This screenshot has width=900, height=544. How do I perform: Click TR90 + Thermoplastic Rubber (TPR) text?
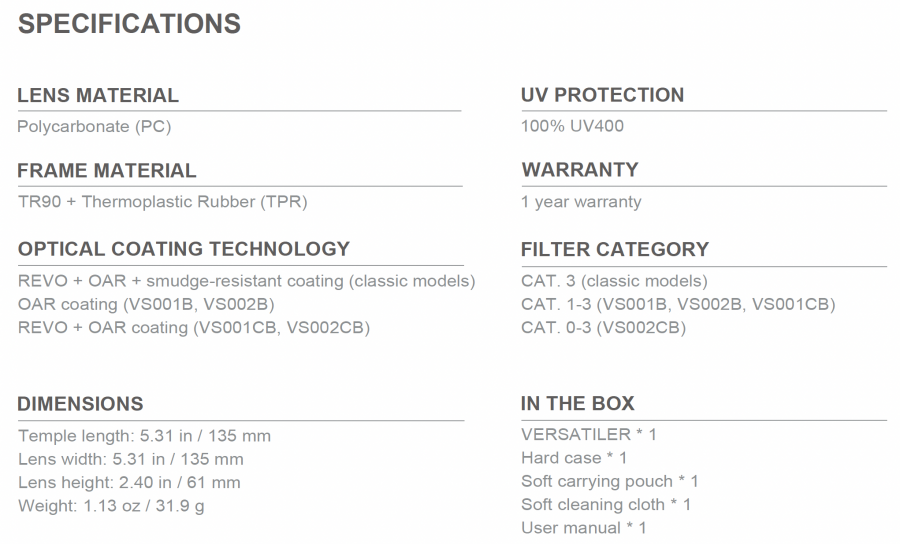click(x=162, y=202)
